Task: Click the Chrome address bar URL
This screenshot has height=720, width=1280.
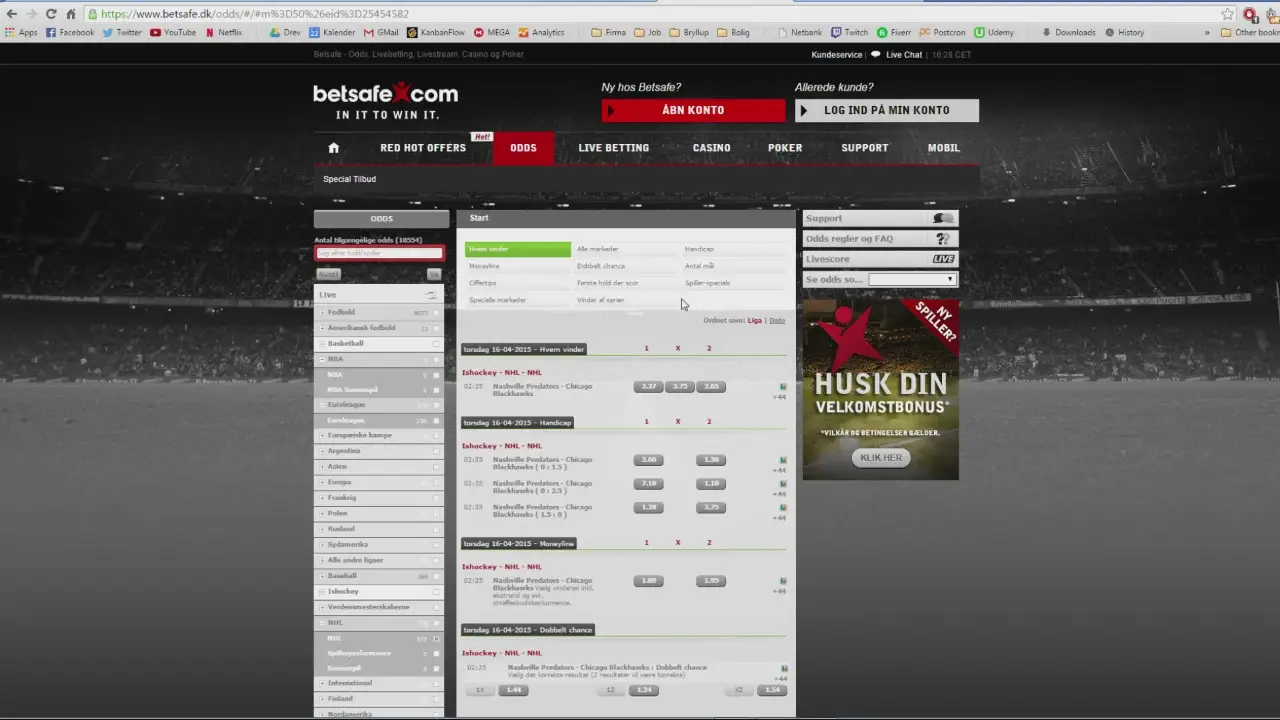Action: pos(255,14)
